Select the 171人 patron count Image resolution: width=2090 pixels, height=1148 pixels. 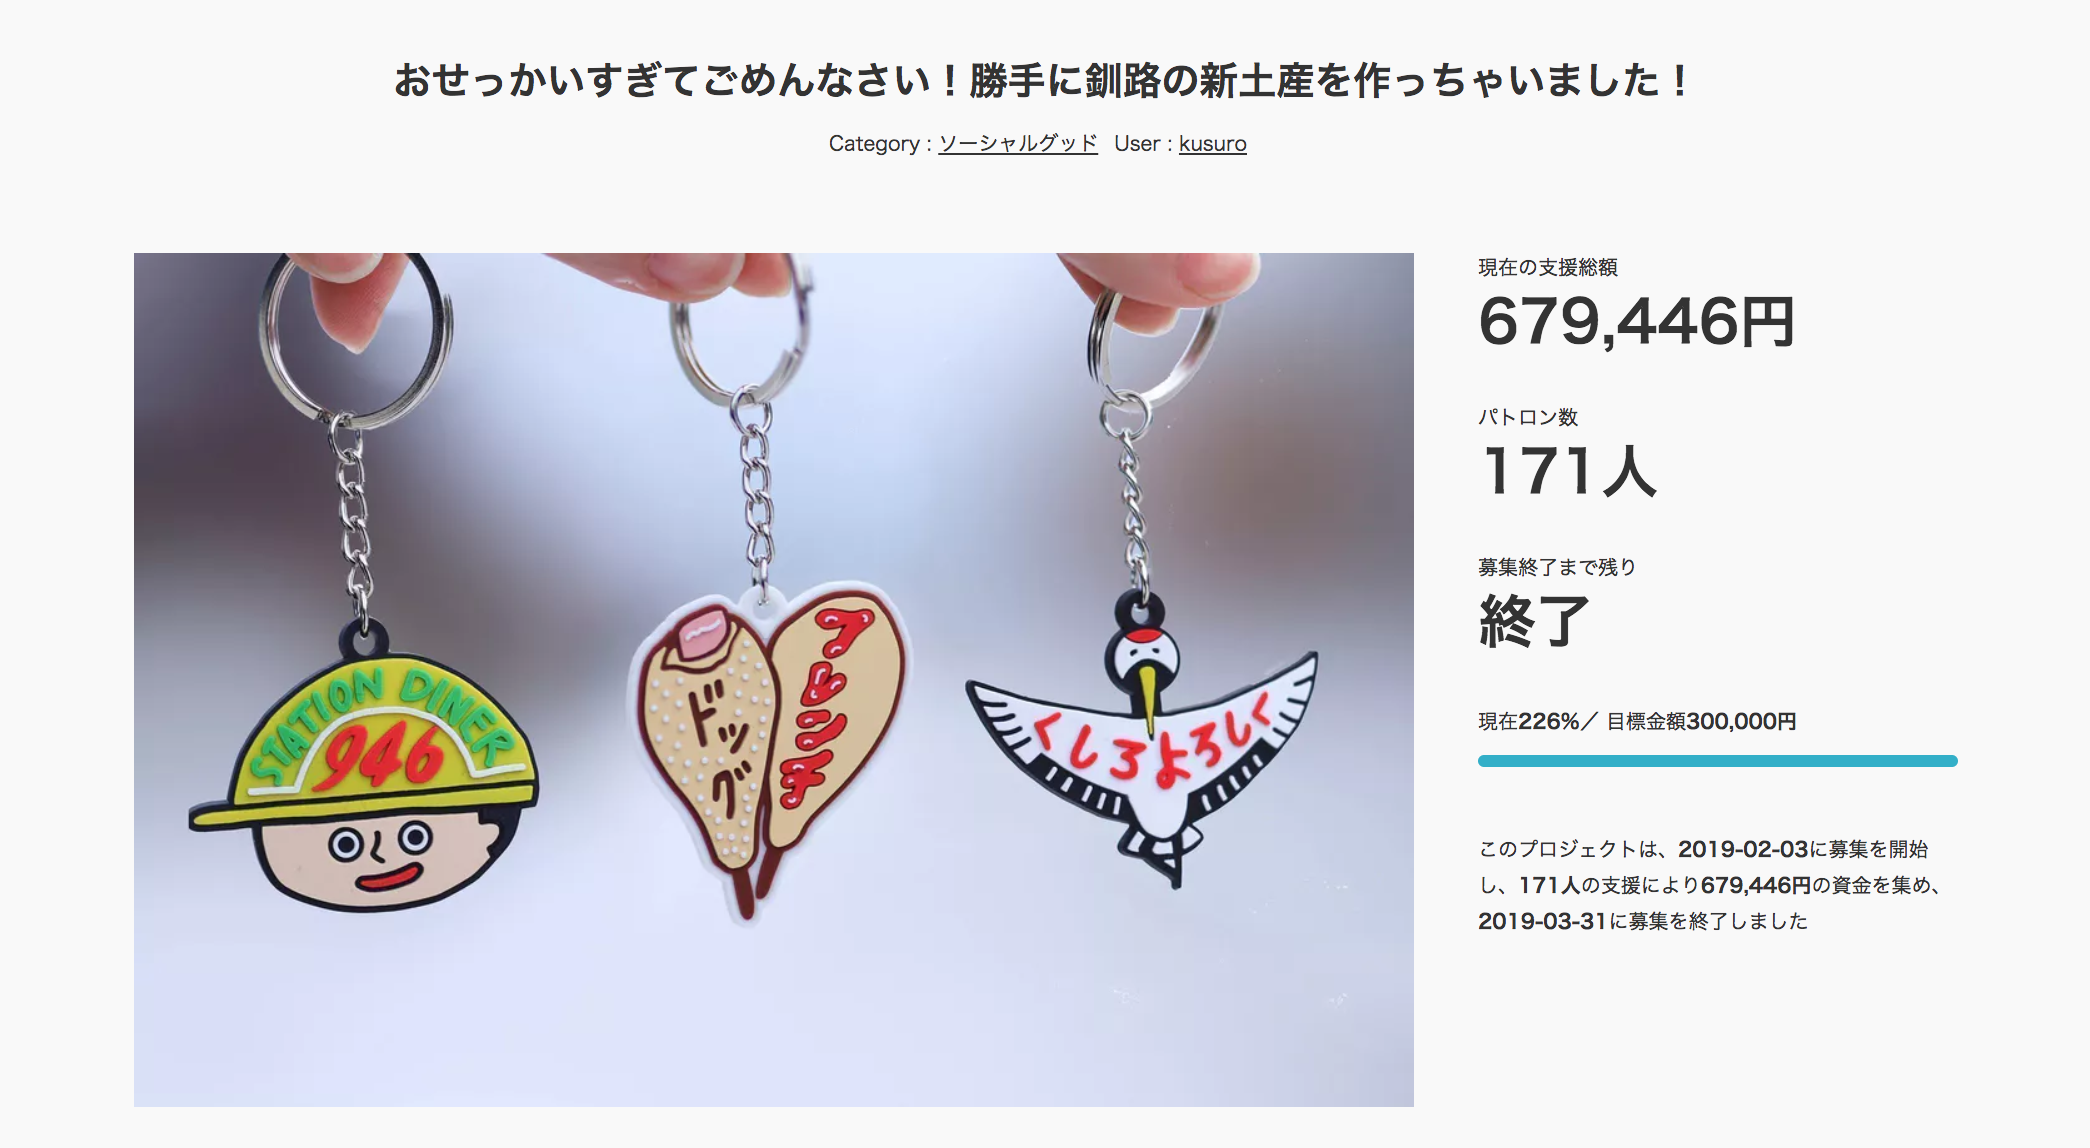[x=1568, y=471]
